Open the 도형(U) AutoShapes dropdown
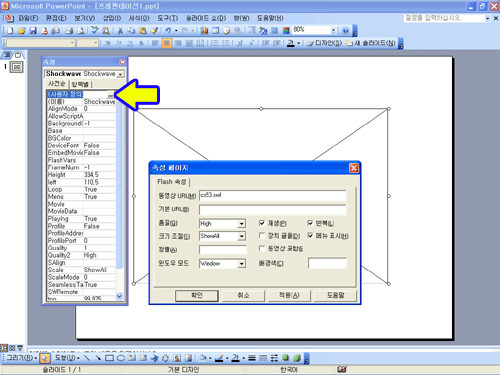500x375 pixels. click(x=67, y=358)
